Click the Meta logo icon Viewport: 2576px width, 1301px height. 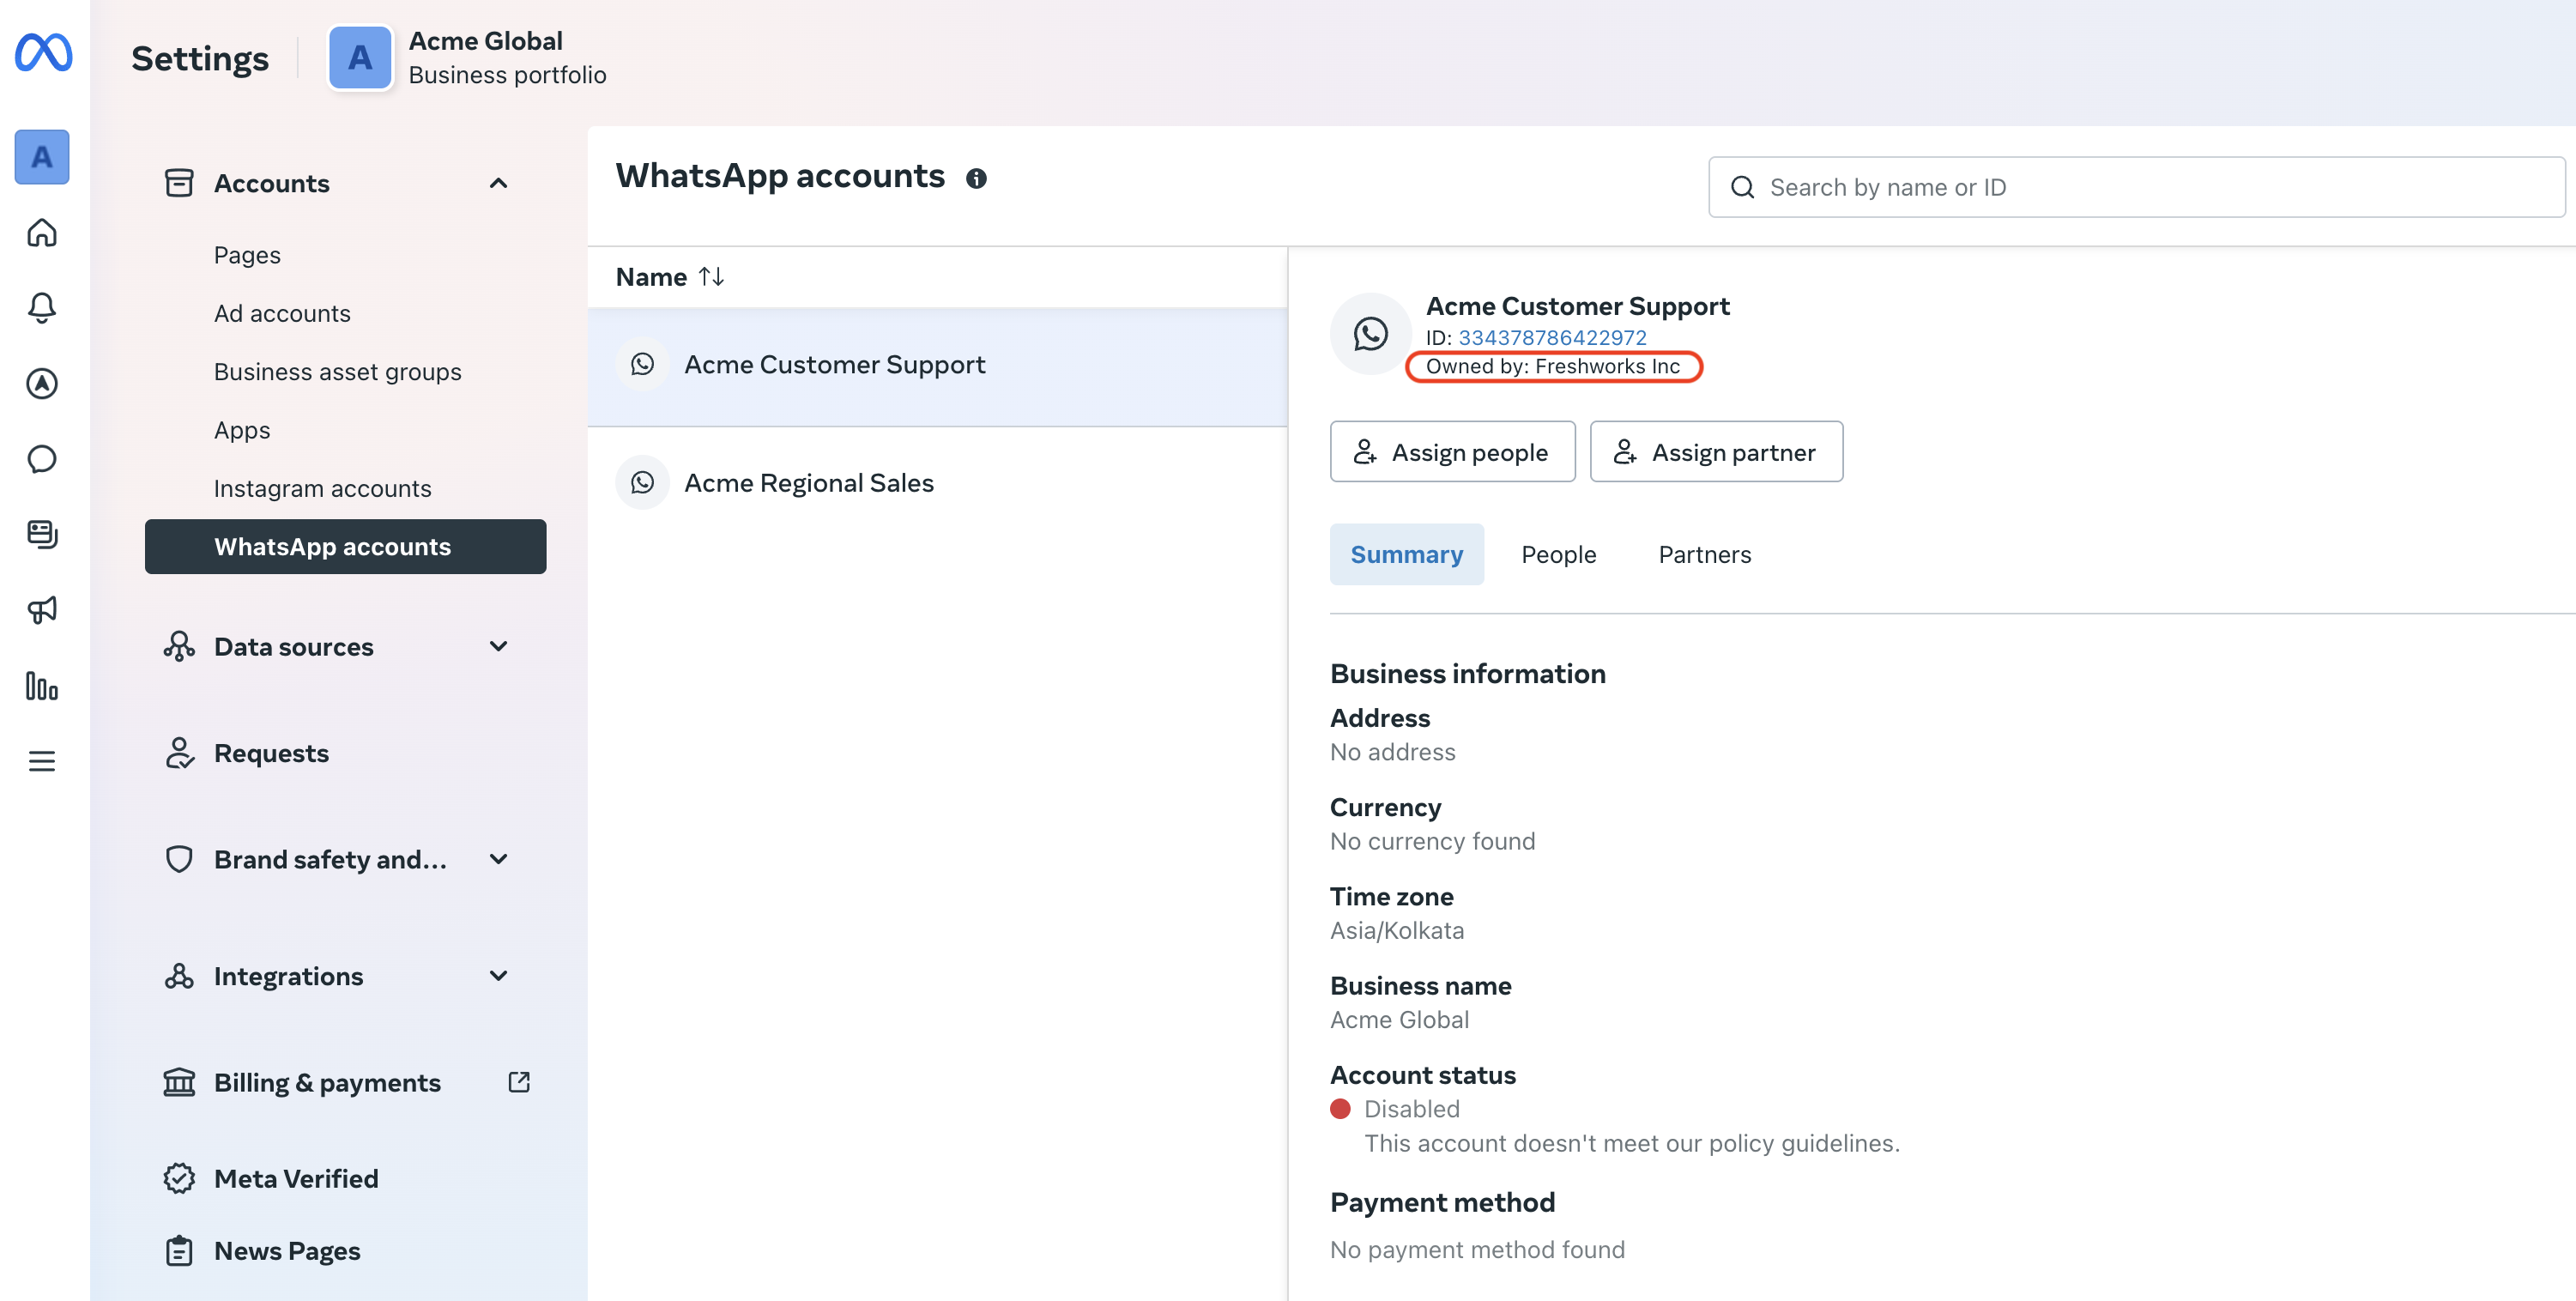click(x=43, y=53)
